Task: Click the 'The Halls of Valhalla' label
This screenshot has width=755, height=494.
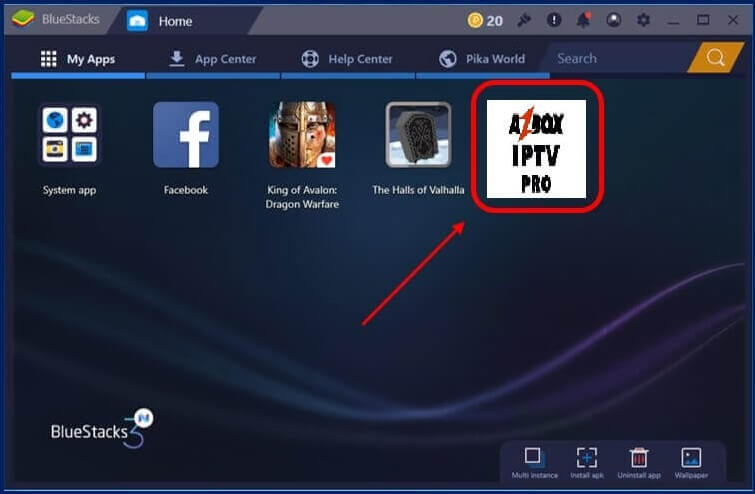Action: click(x=418, y=190)
